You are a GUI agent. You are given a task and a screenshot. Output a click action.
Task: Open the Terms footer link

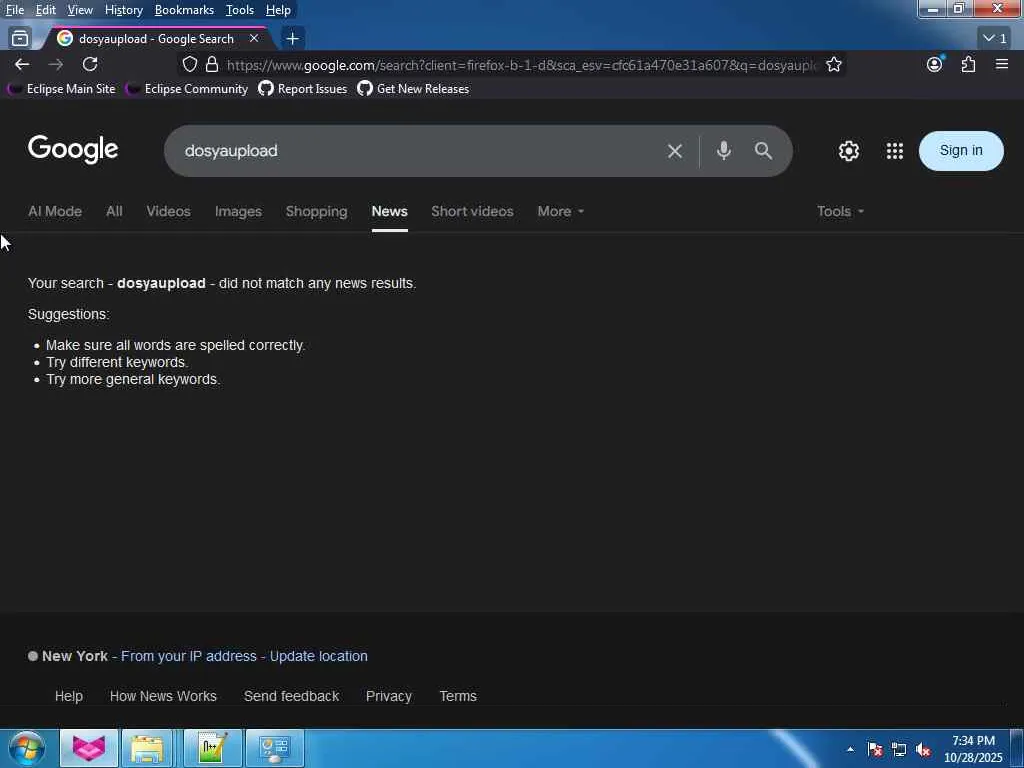[458, 696]
